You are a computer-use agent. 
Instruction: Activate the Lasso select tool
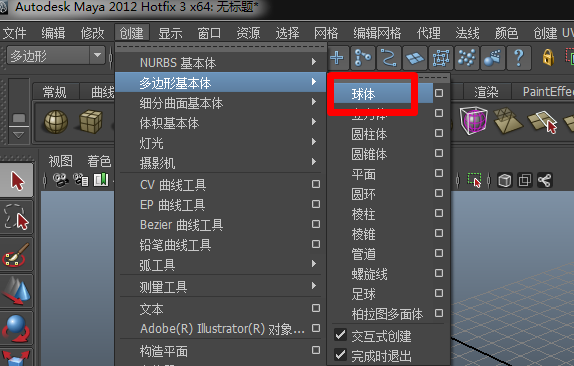tap(17, 217)
